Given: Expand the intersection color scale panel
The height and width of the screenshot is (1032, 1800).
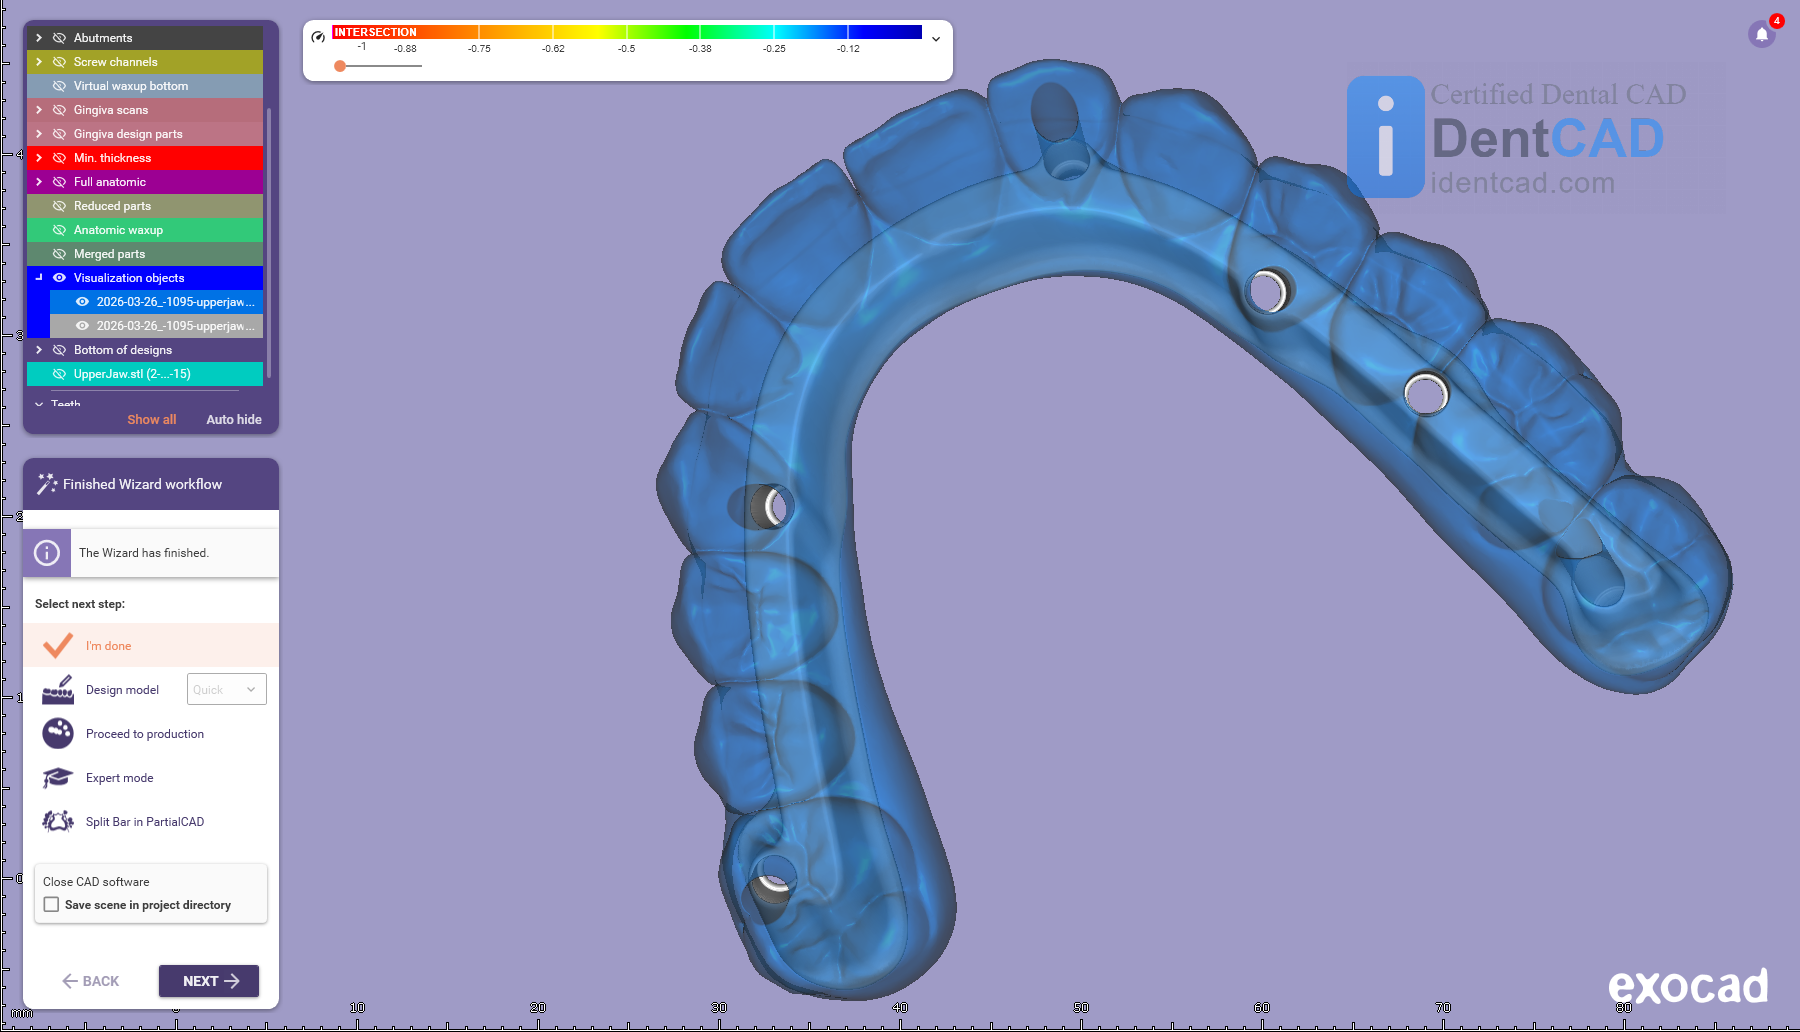Looking at the screenshot, I should (936, 39).
